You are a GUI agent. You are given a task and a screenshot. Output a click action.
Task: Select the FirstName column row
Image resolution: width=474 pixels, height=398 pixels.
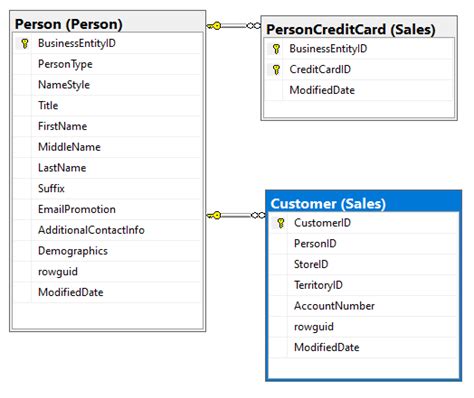click(108, 126)
